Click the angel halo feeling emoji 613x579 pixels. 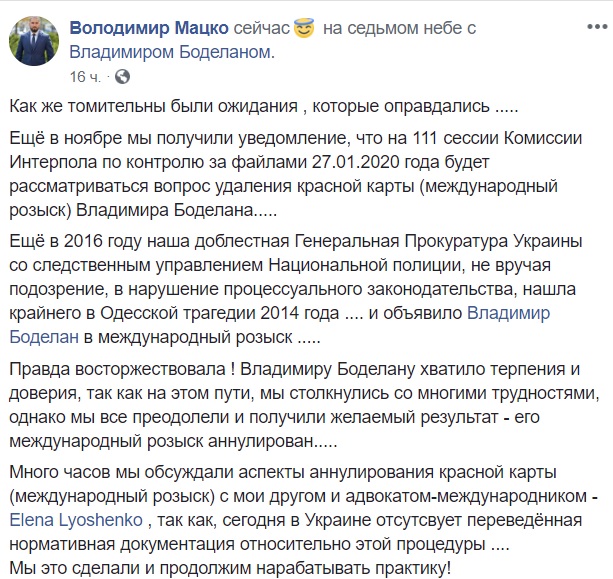pyautogui.click(x=304, y=28)
